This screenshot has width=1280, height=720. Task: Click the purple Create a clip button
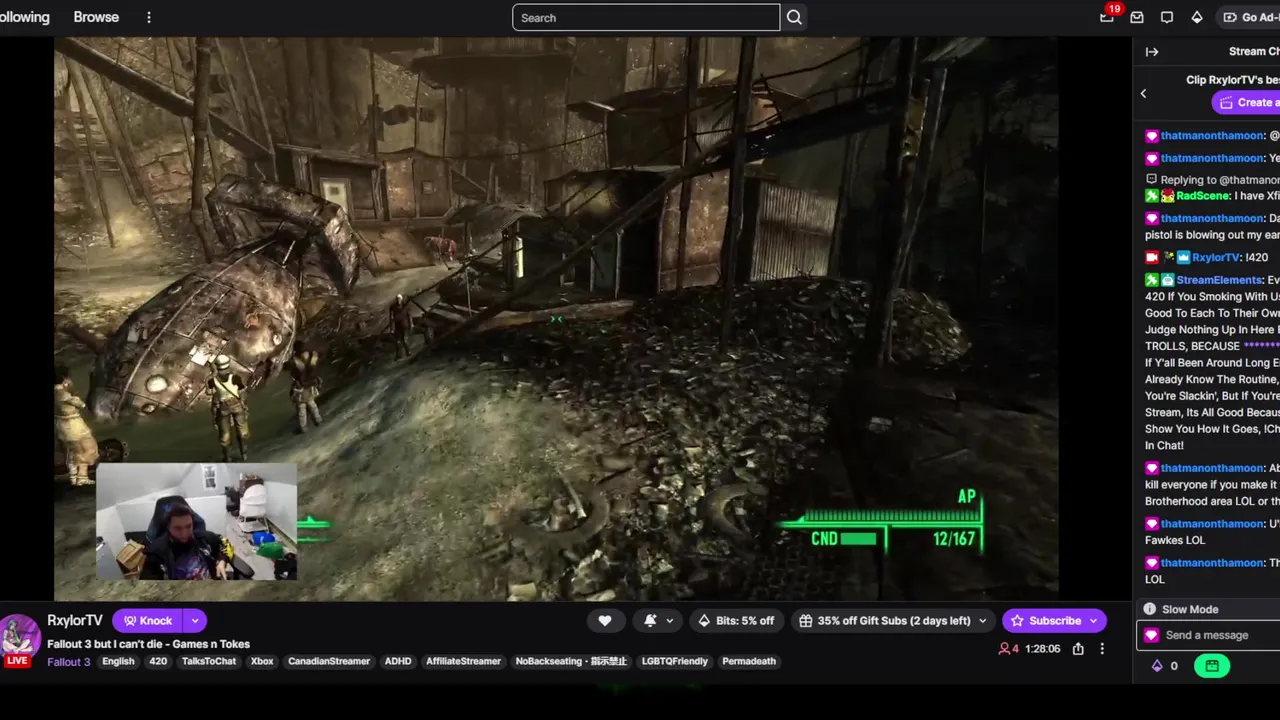tap(1246, 102)
